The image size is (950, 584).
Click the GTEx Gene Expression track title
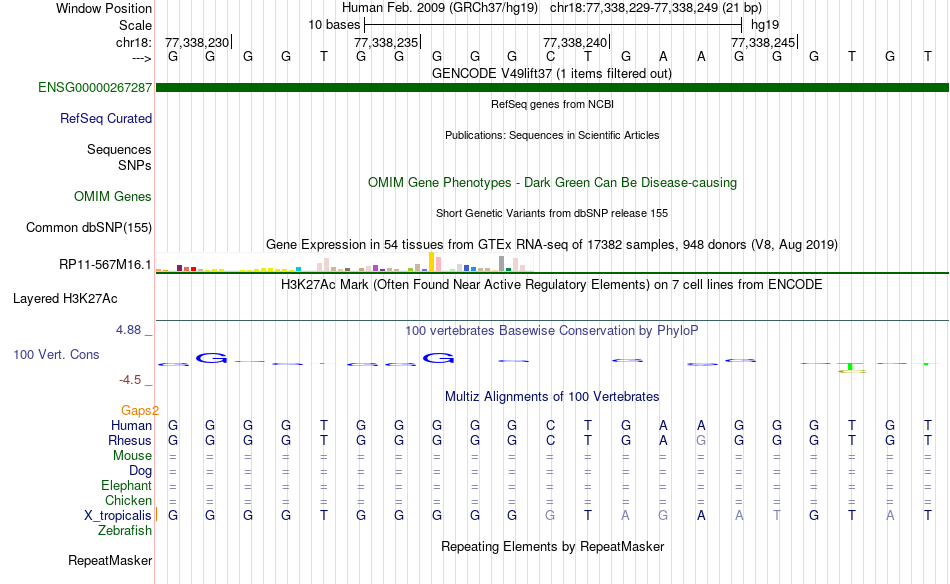click(x=552, y=244)
